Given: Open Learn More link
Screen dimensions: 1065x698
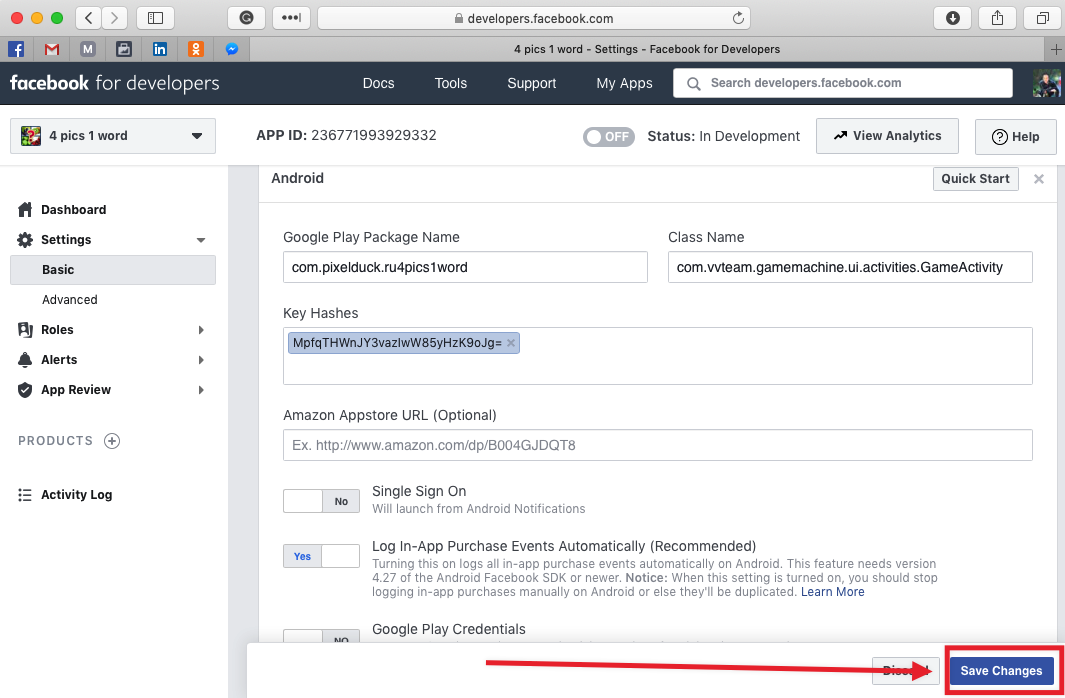Looking at the screenshot, I should pos(833,591).
